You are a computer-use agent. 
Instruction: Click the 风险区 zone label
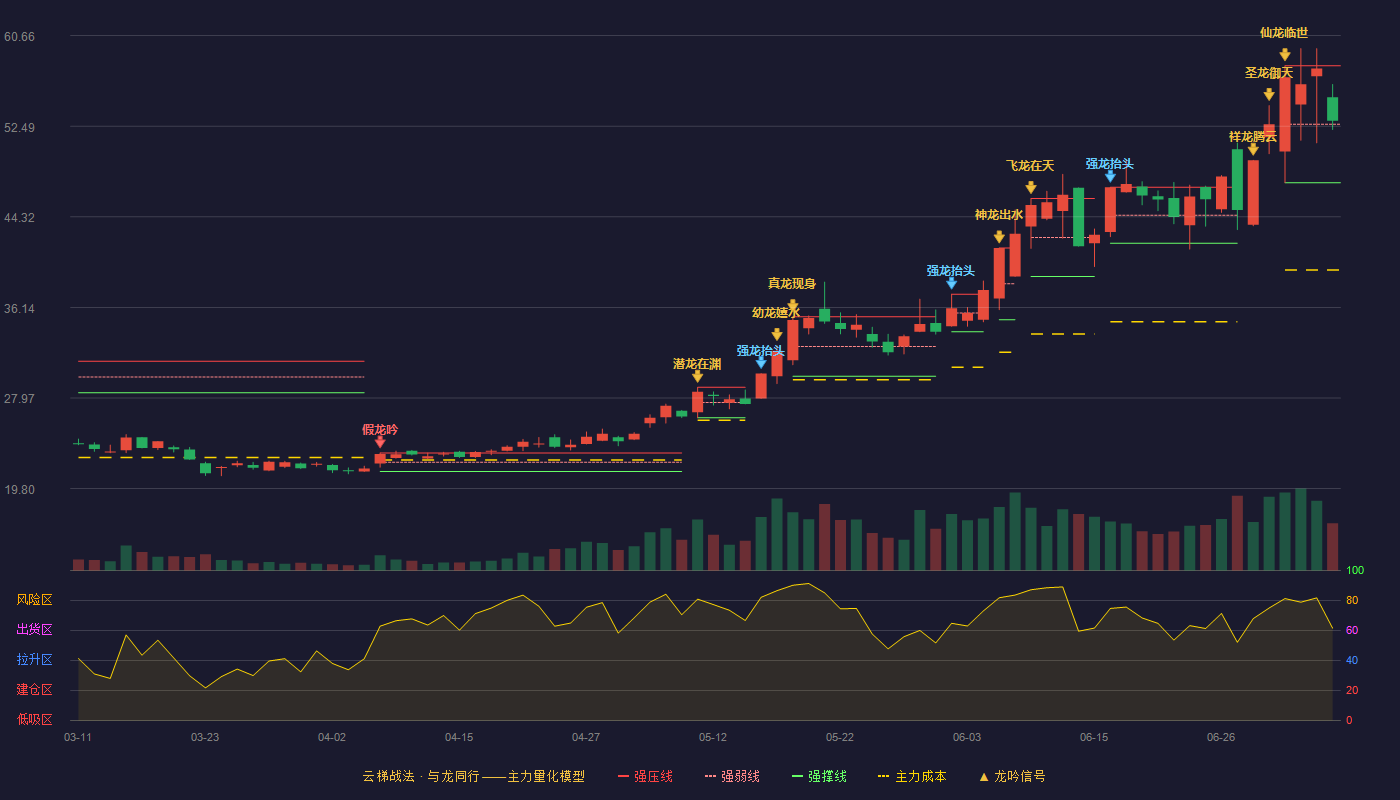34,600
